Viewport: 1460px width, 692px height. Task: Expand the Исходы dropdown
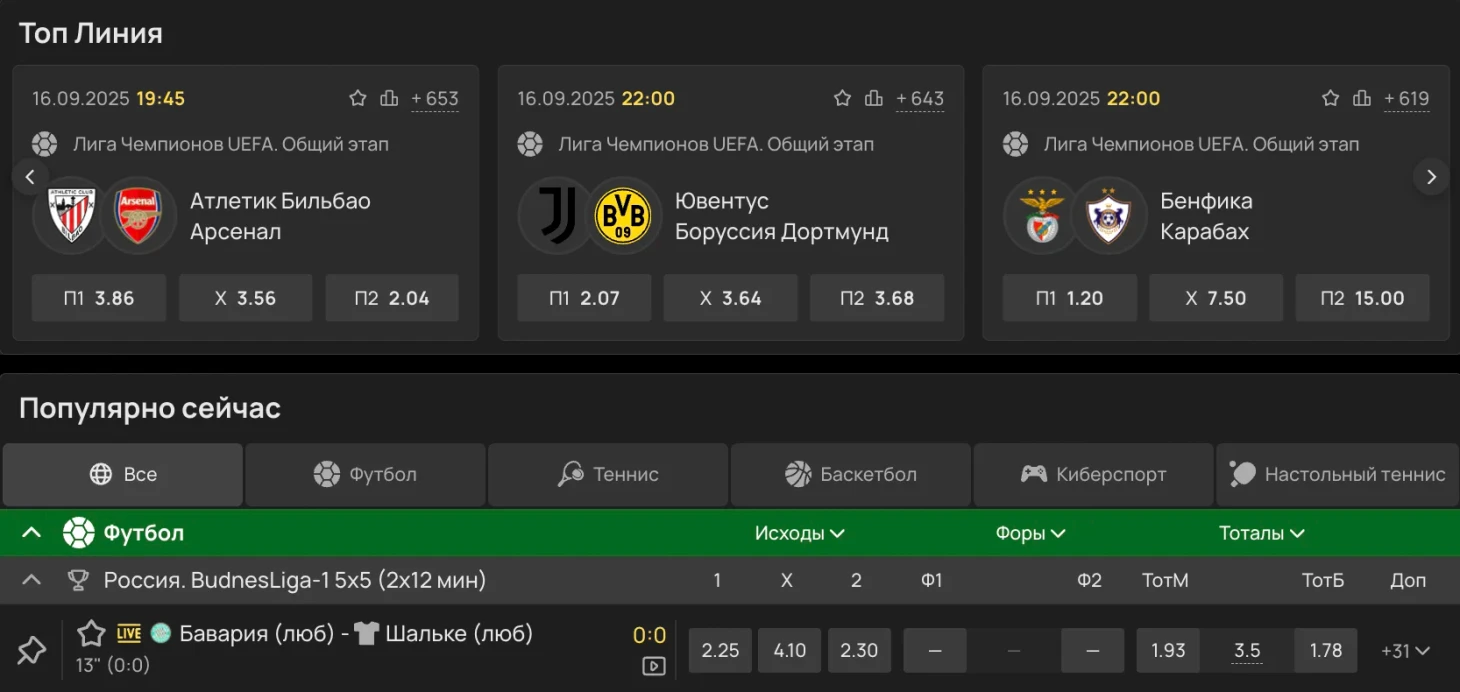799,533
